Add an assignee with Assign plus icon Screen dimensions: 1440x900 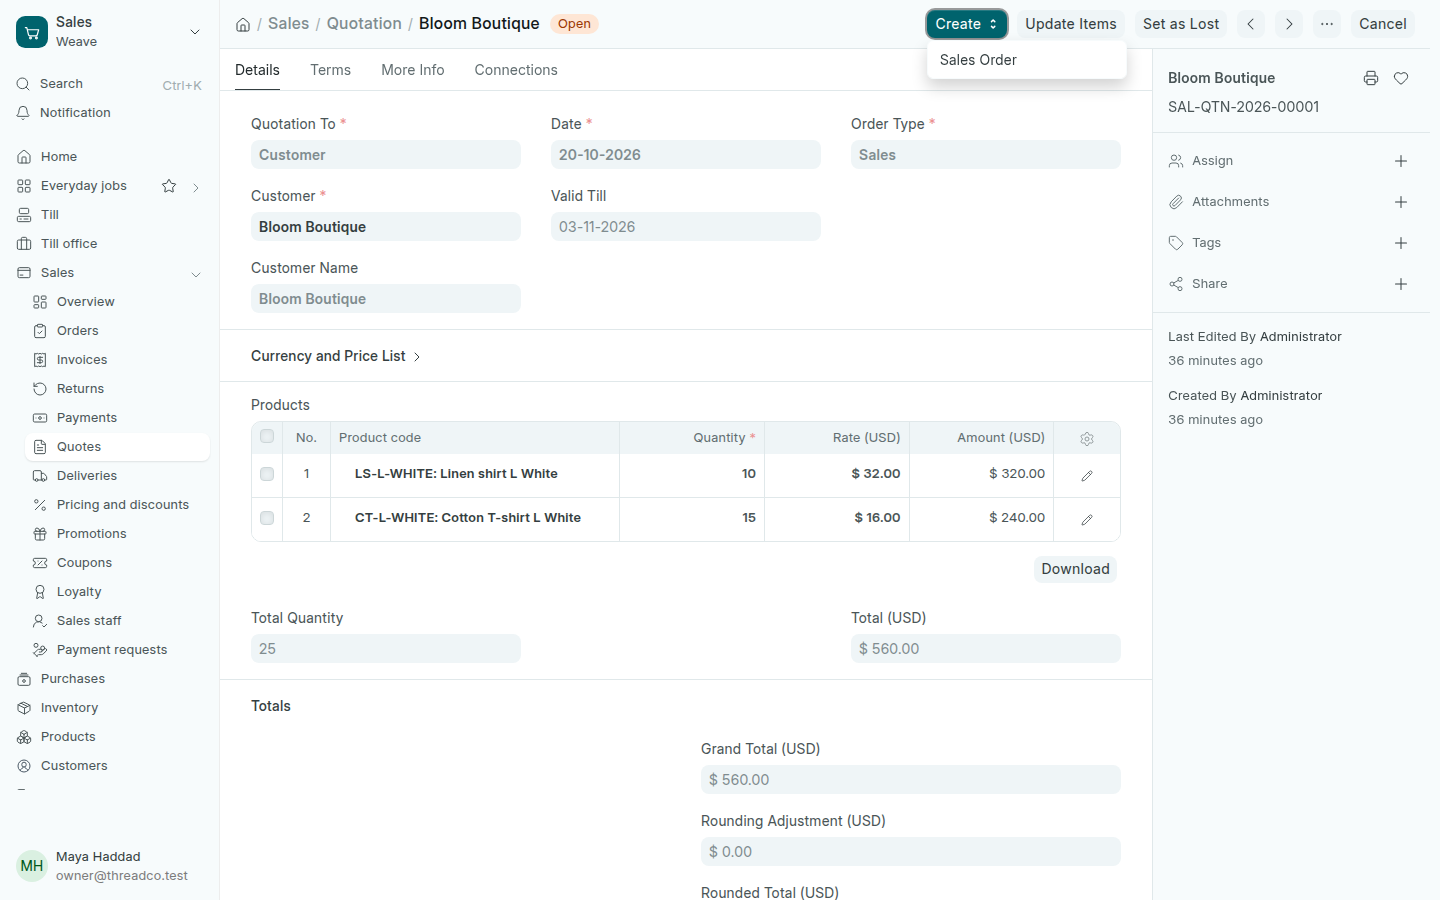[x=1401, y=161]
